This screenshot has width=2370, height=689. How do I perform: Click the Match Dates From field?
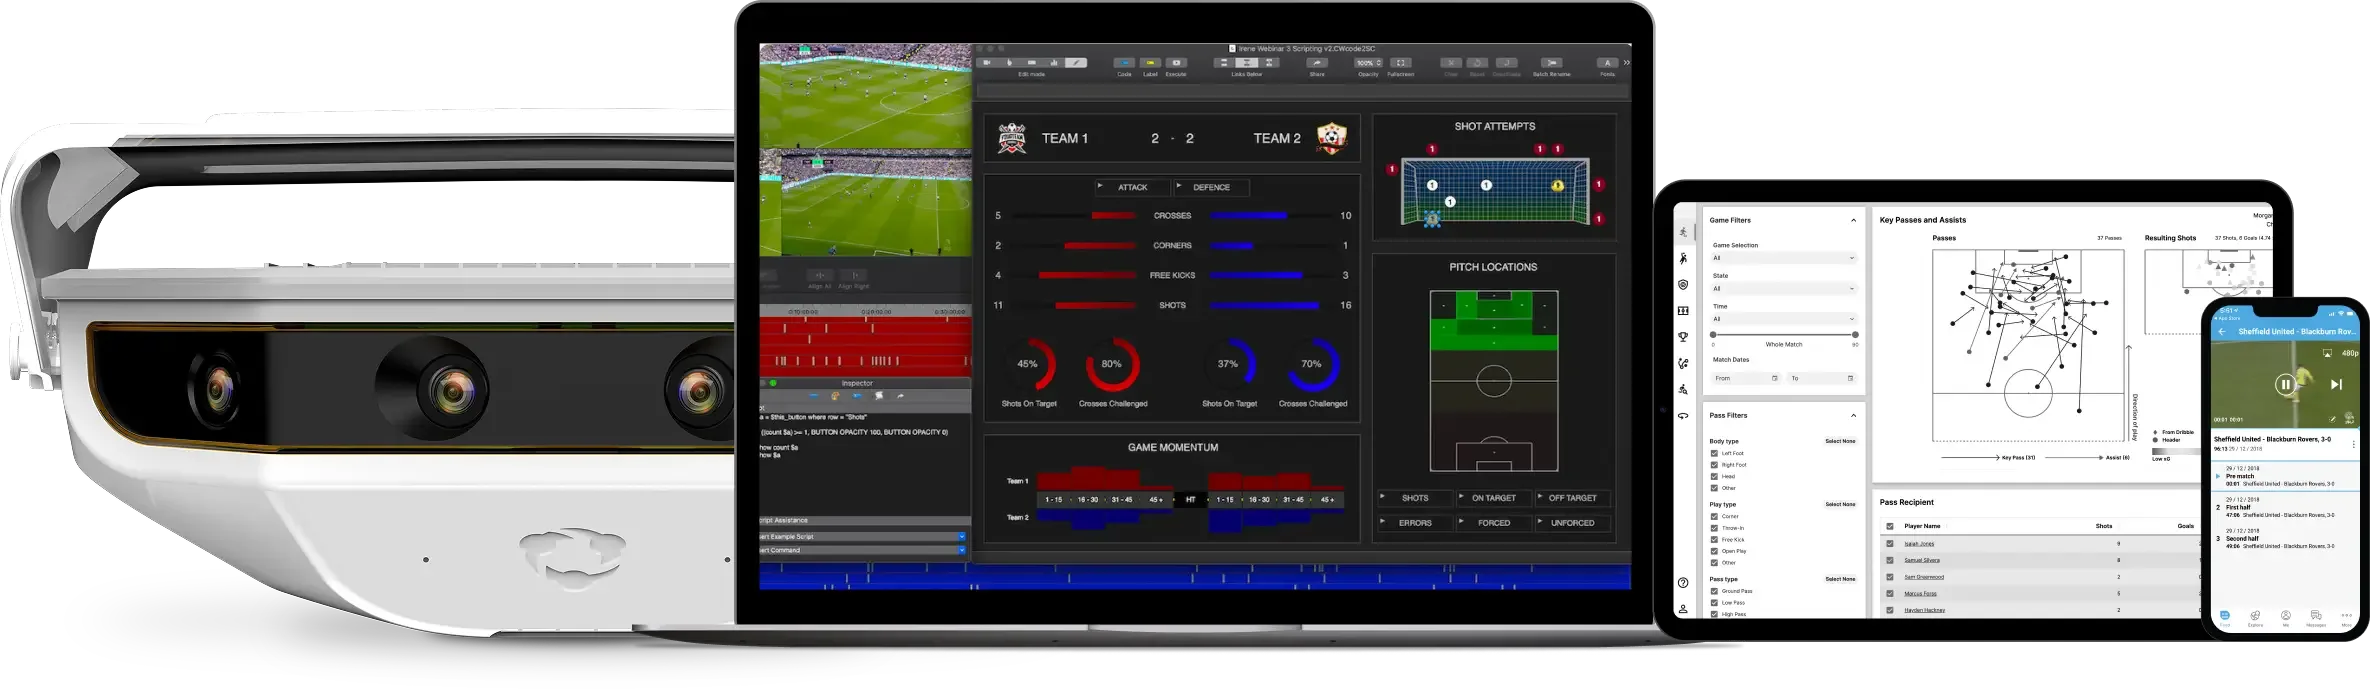(1746, 378)
